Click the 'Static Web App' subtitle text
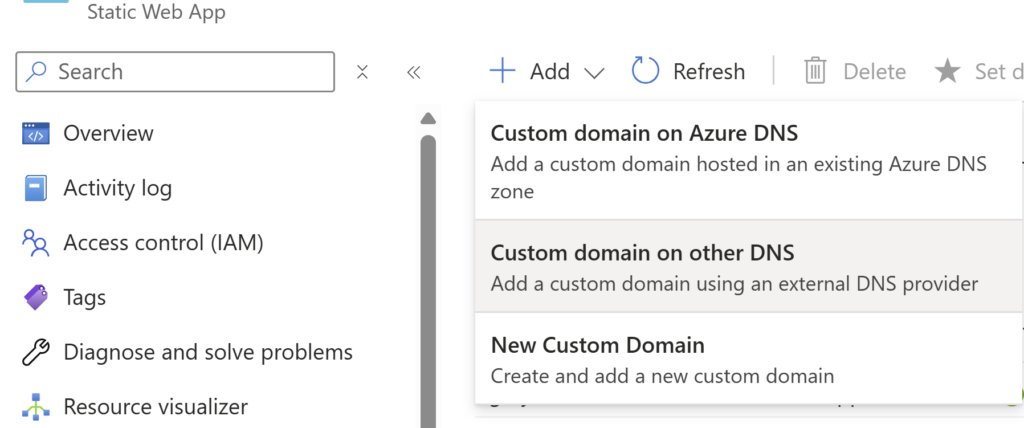Viewport: 1024px width, 428px height. 157,12
